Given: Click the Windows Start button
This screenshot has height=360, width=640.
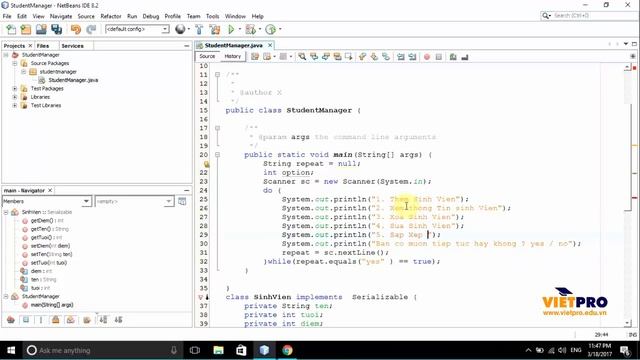Looking at the screenshot, I should [11, 350].
